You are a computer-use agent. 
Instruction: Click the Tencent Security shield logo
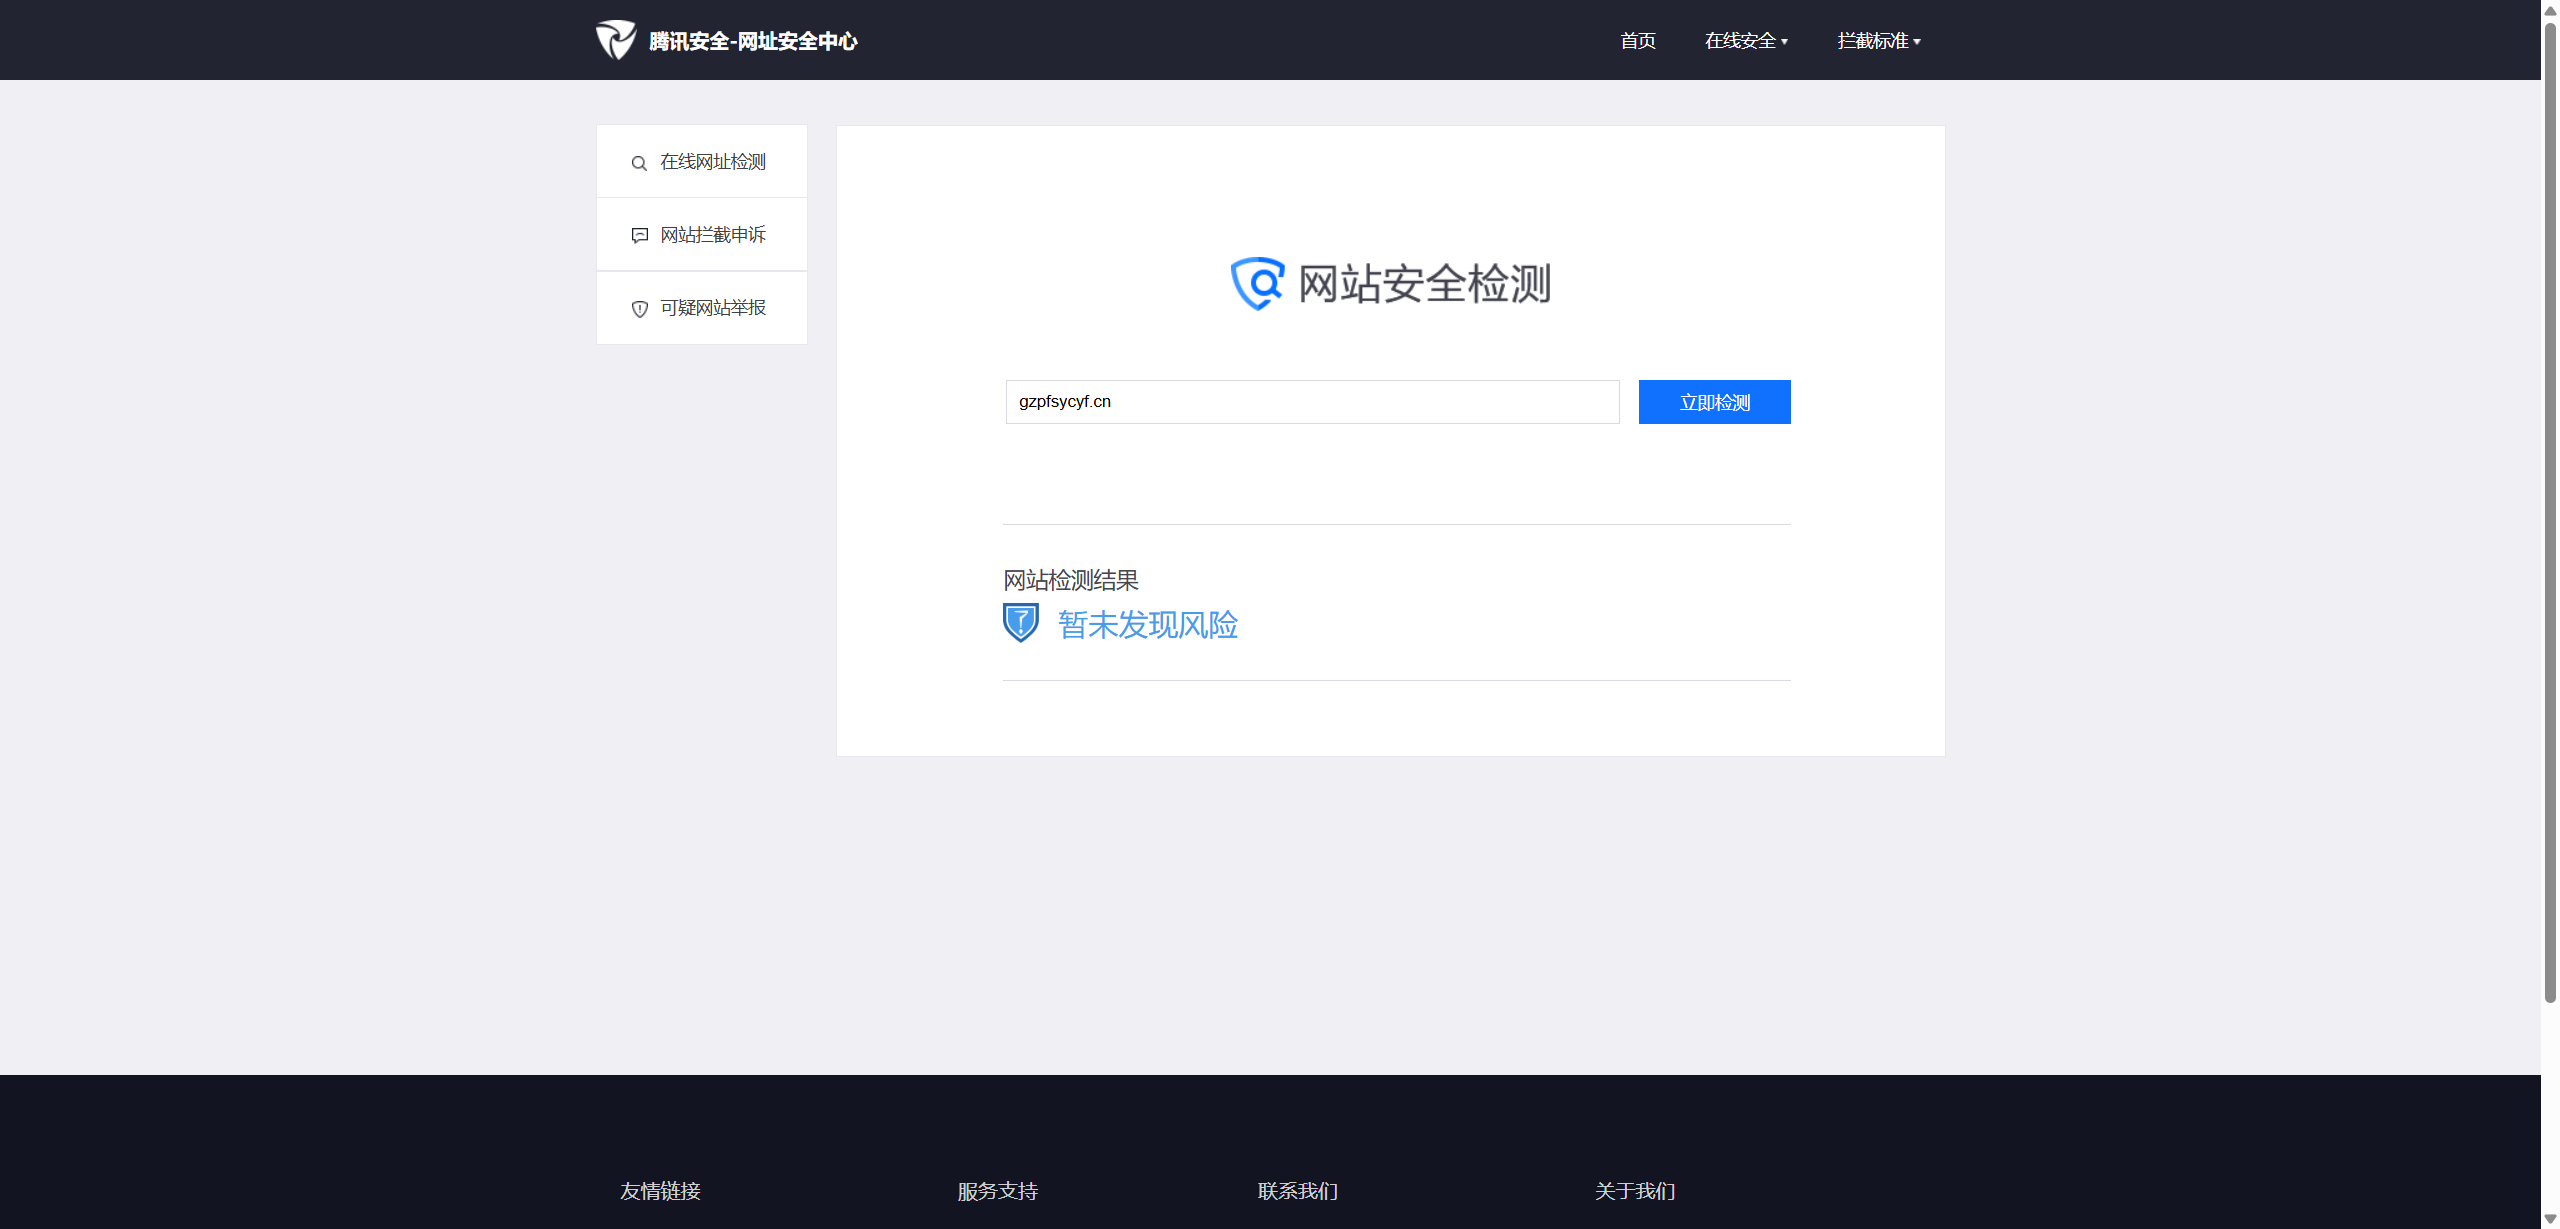tap(615, 40)
